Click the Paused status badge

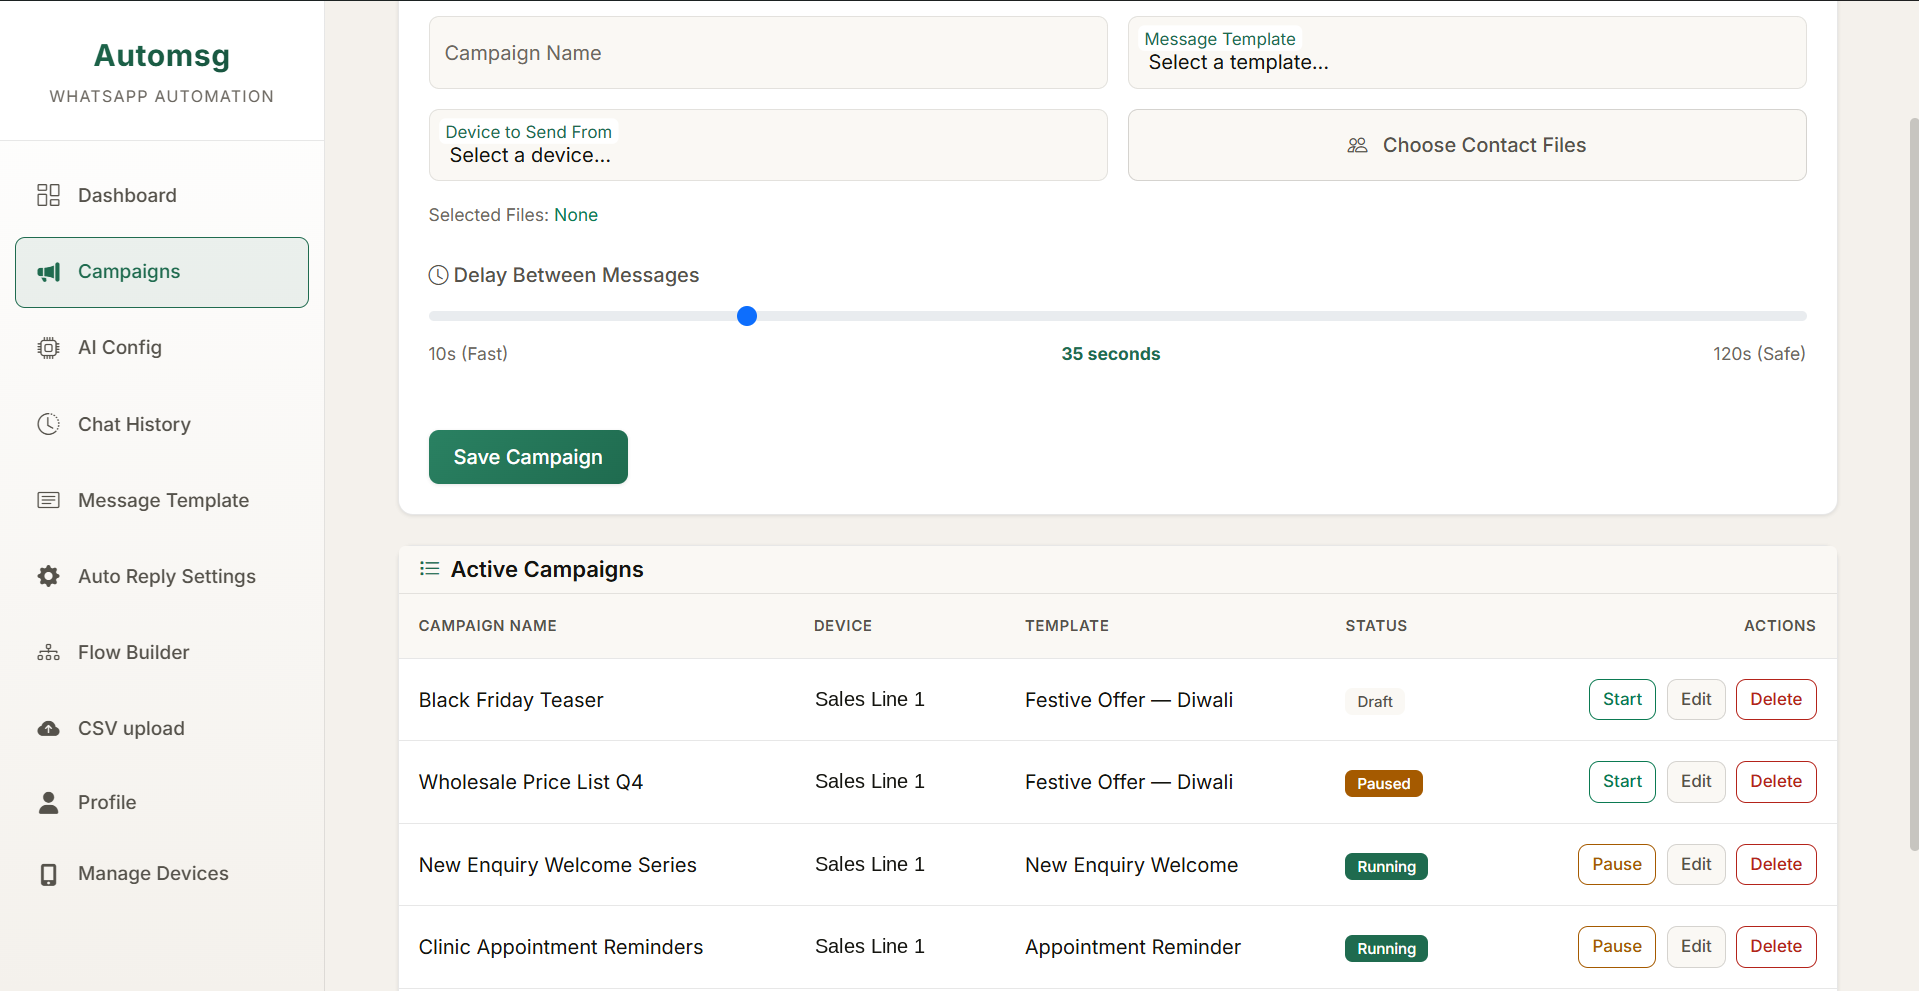point(1384,784)
